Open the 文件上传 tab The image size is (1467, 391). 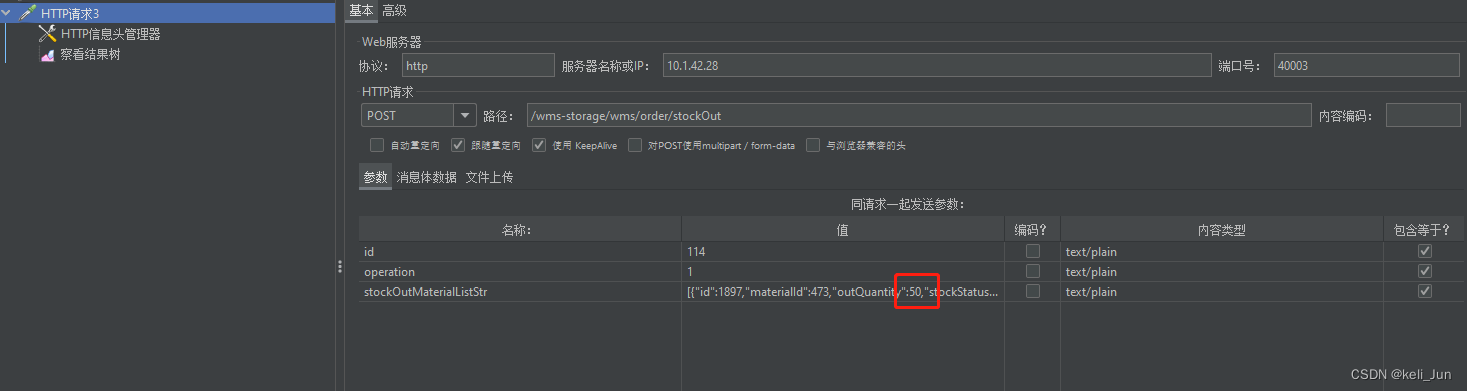[490, 177]
